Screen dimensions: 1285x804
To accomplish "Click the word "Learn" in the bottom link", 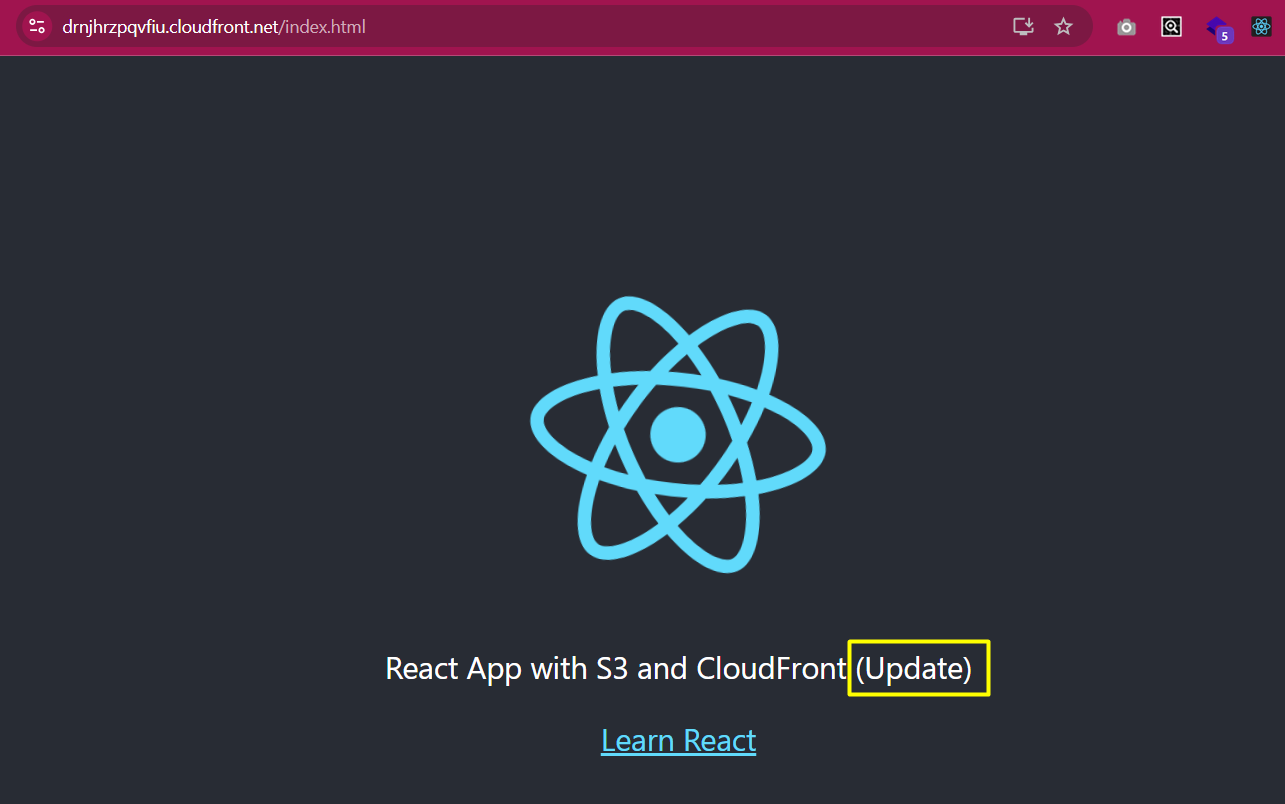I will coord(630,741).
